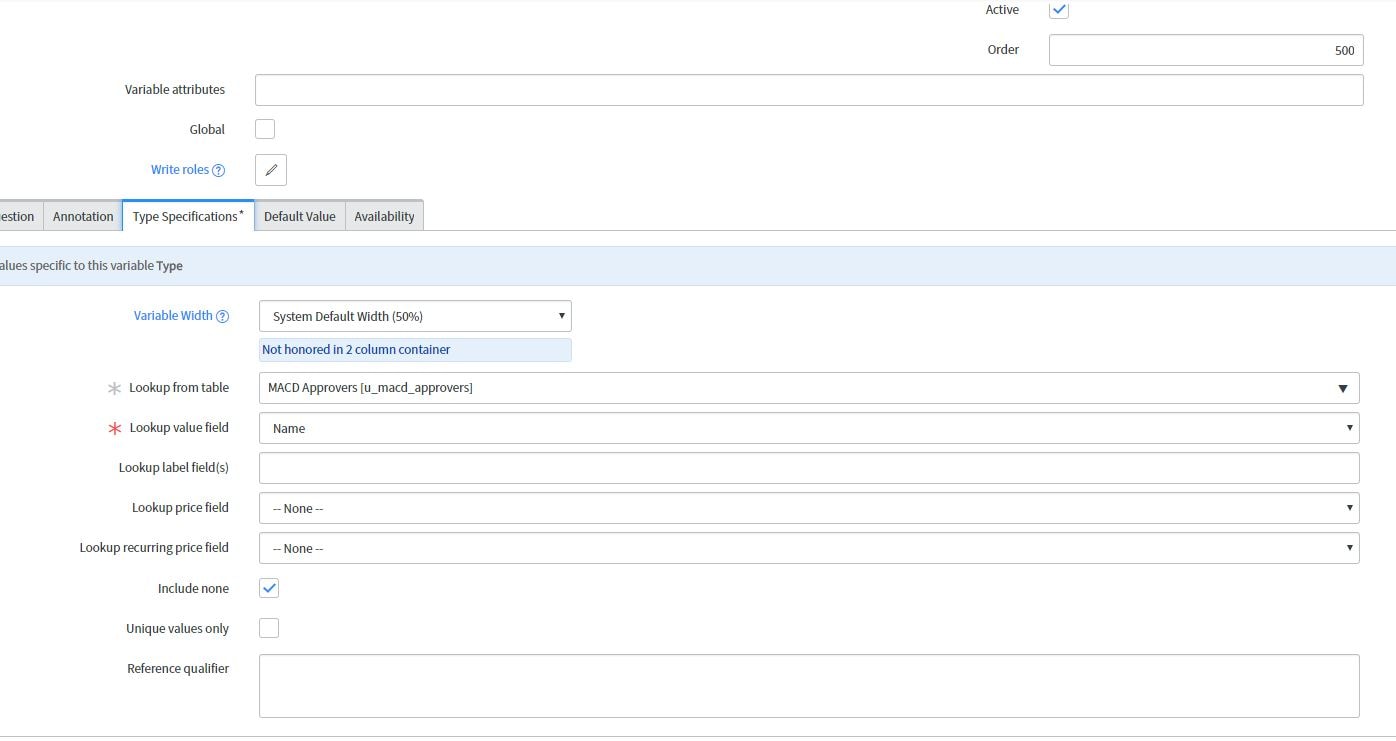The image size is (1396, 741).
Task: Click the Variable Width label link
Action: [x=173, y=316]
